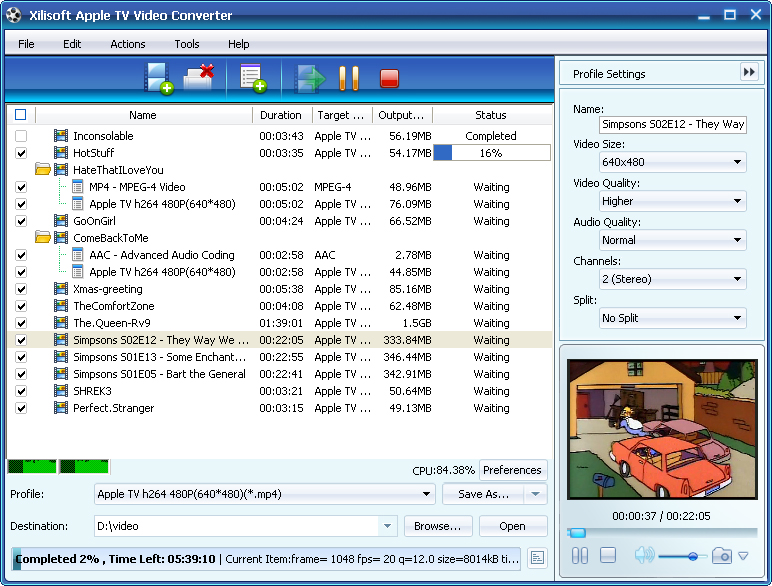The width and height of the screenshot is (772, 586).
Task: Click the SHREK3 film icon
Action: (x=61, y=391)
